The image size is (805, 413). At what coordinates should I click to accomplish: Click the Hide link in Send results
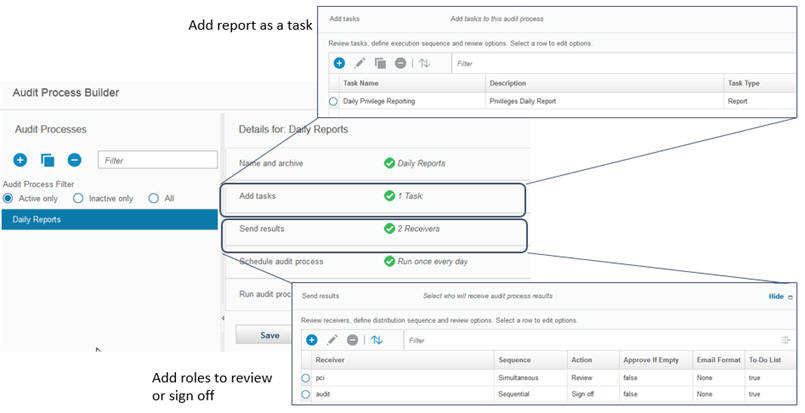776,296
